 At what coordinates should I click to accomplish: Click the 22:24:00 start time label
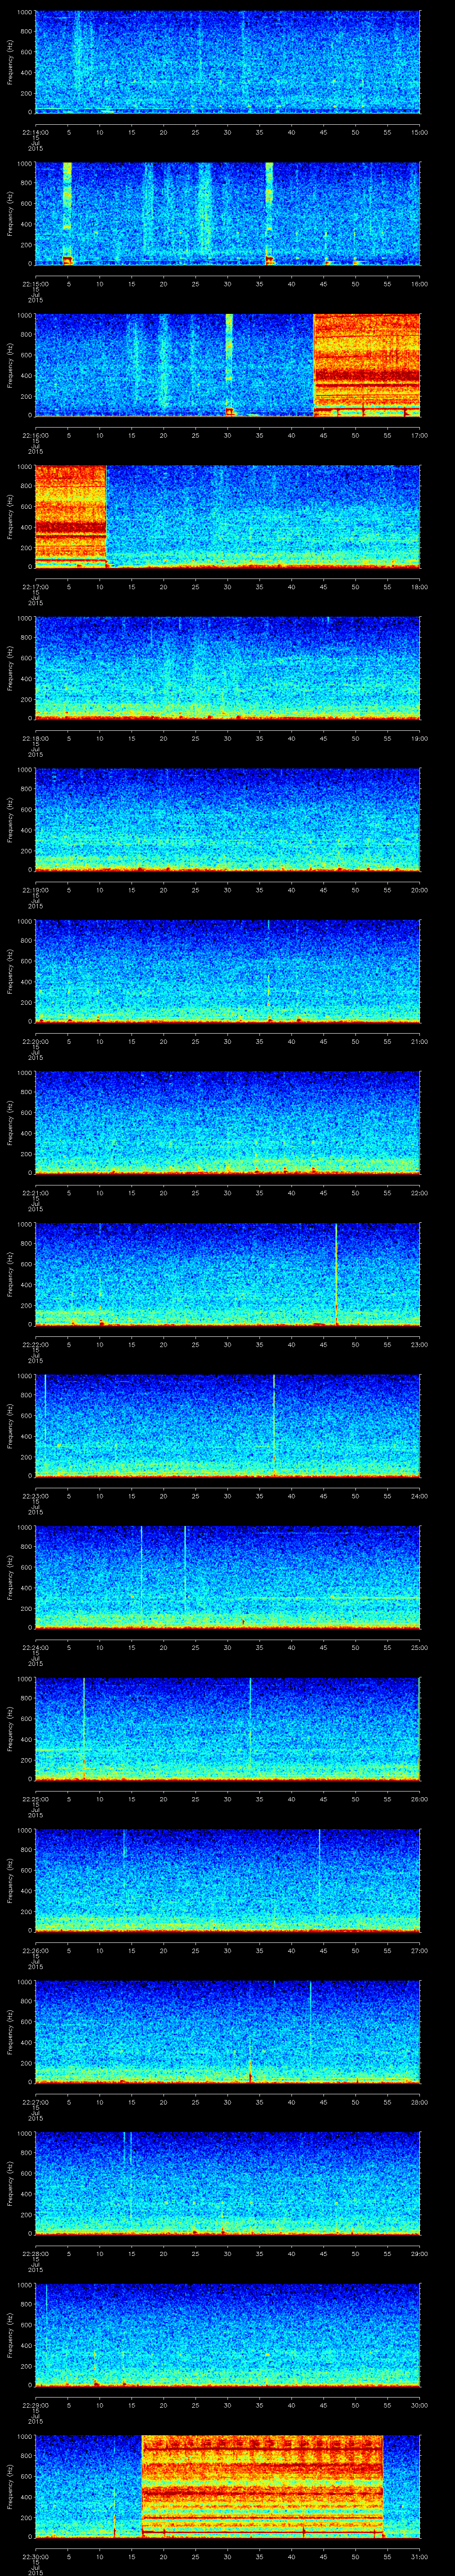(35, 1647)
